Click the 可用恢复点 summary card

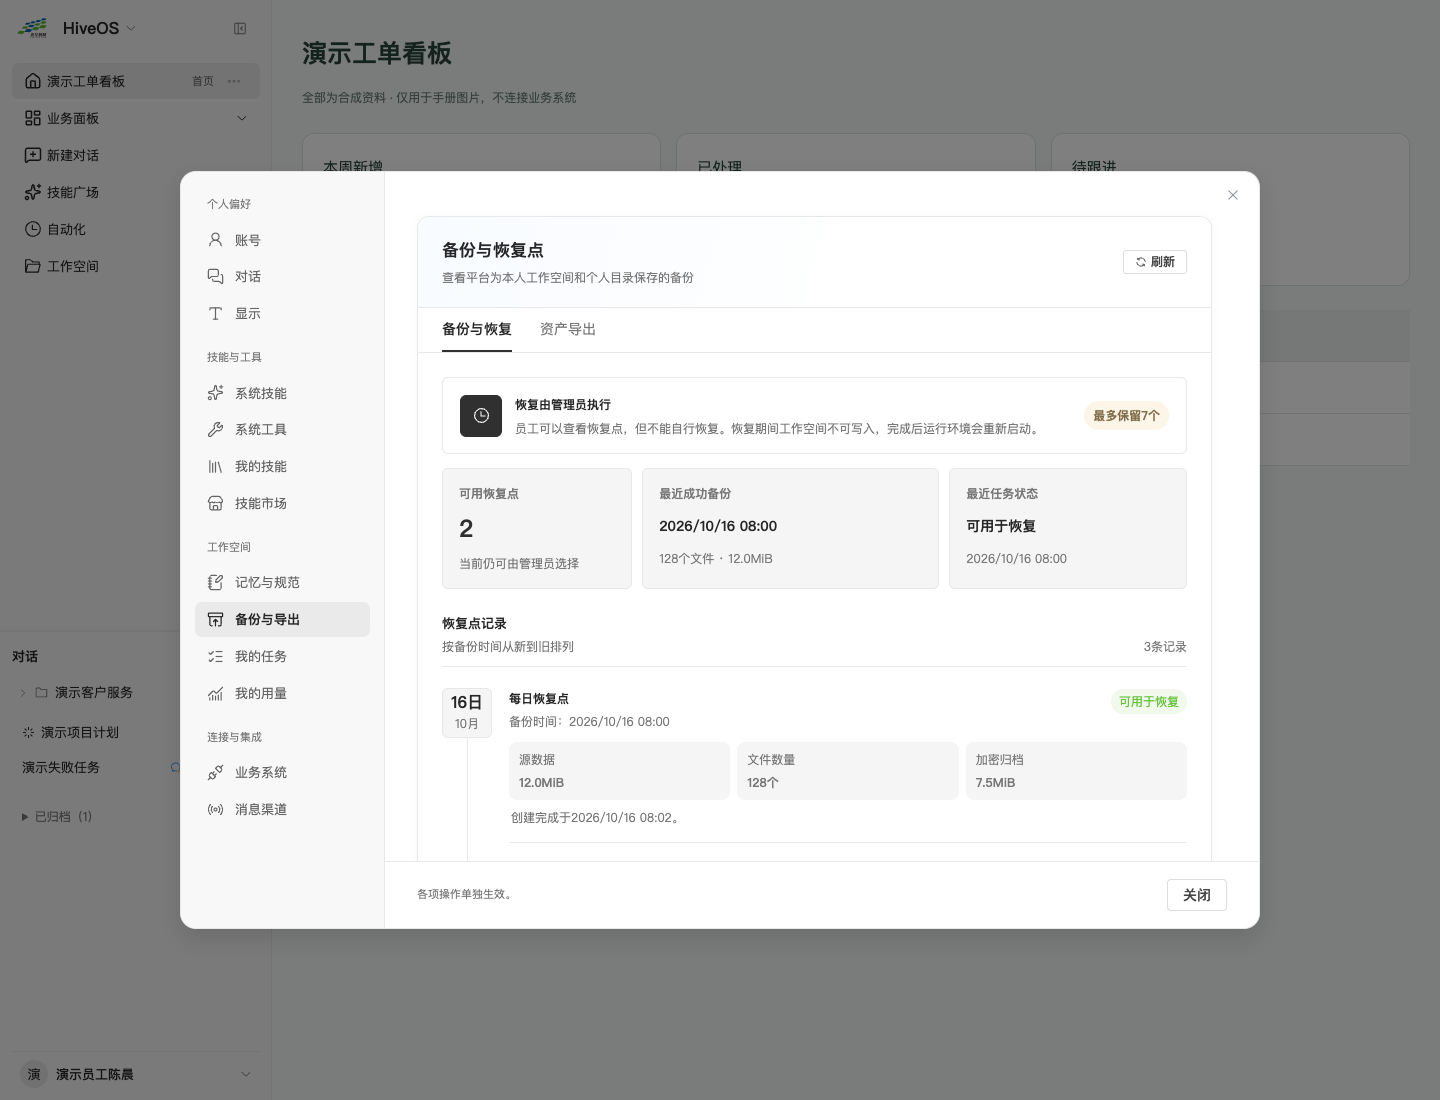537,528
